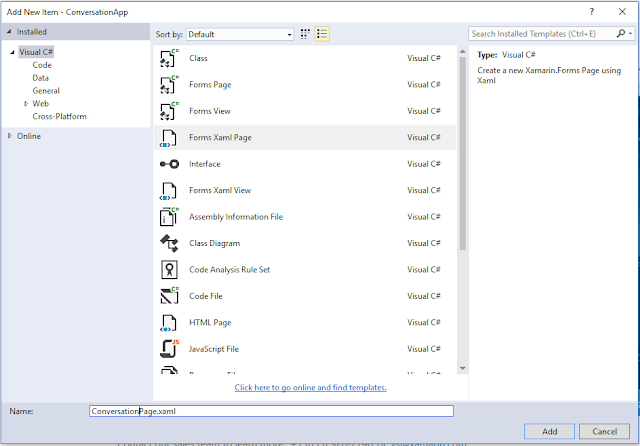Expand the Online section
Screen dimensions: 640x446
[10, 136]
